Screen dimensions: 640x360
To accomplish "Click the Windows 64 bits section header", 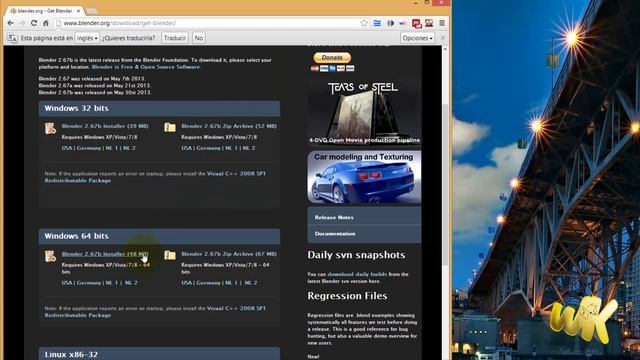I will (159, 236).
